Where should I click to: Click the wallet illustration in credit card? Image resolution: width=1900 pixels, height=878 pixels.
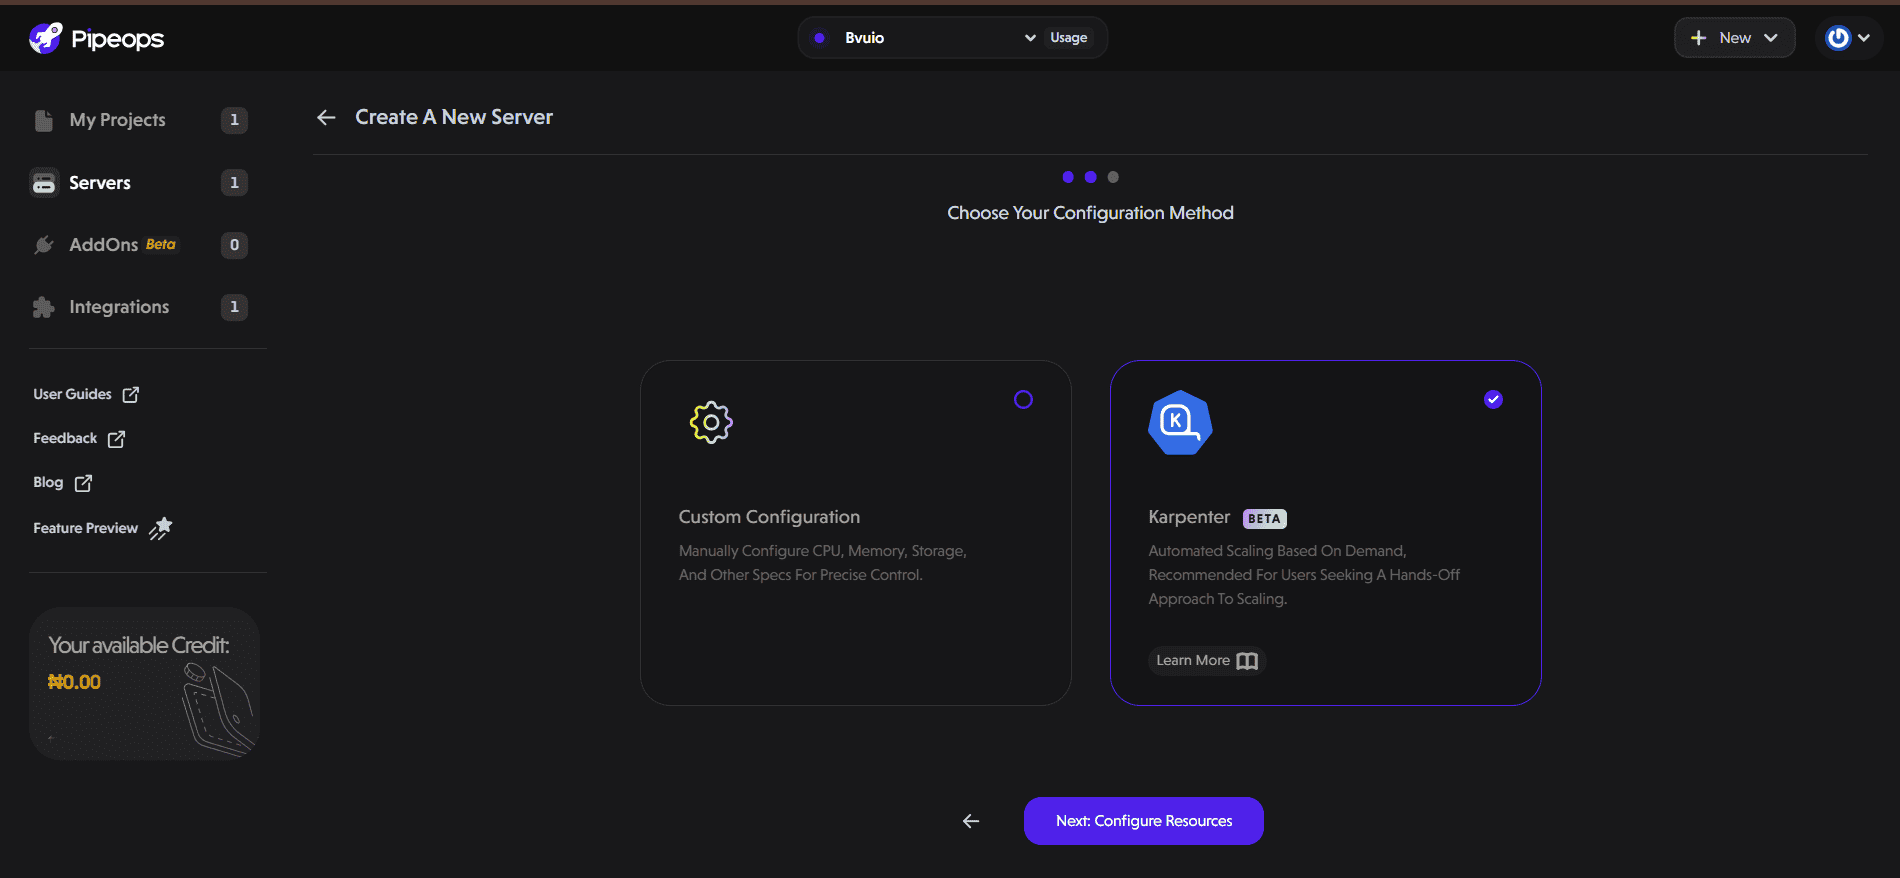pyautogui.click(x=217, y=709)
